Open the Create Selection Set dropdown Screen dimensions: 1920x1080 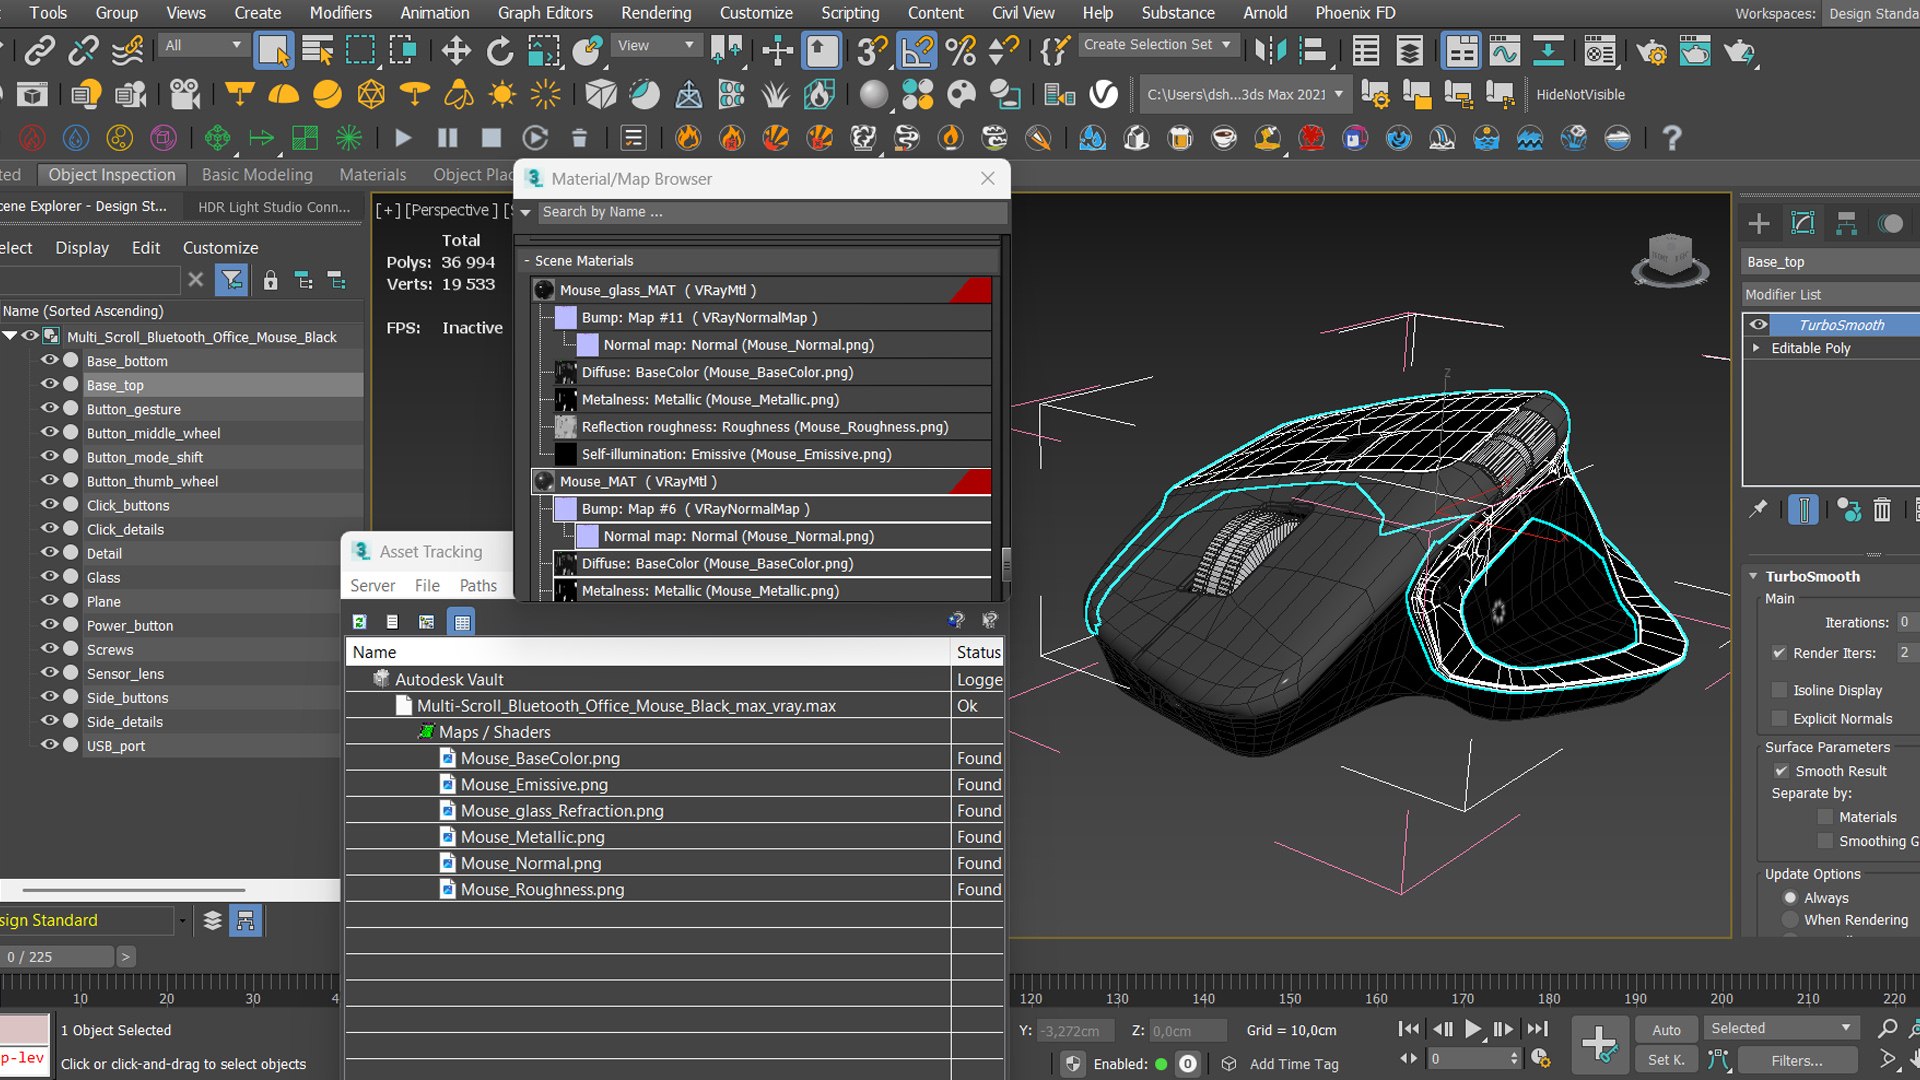click(1226, 45)
